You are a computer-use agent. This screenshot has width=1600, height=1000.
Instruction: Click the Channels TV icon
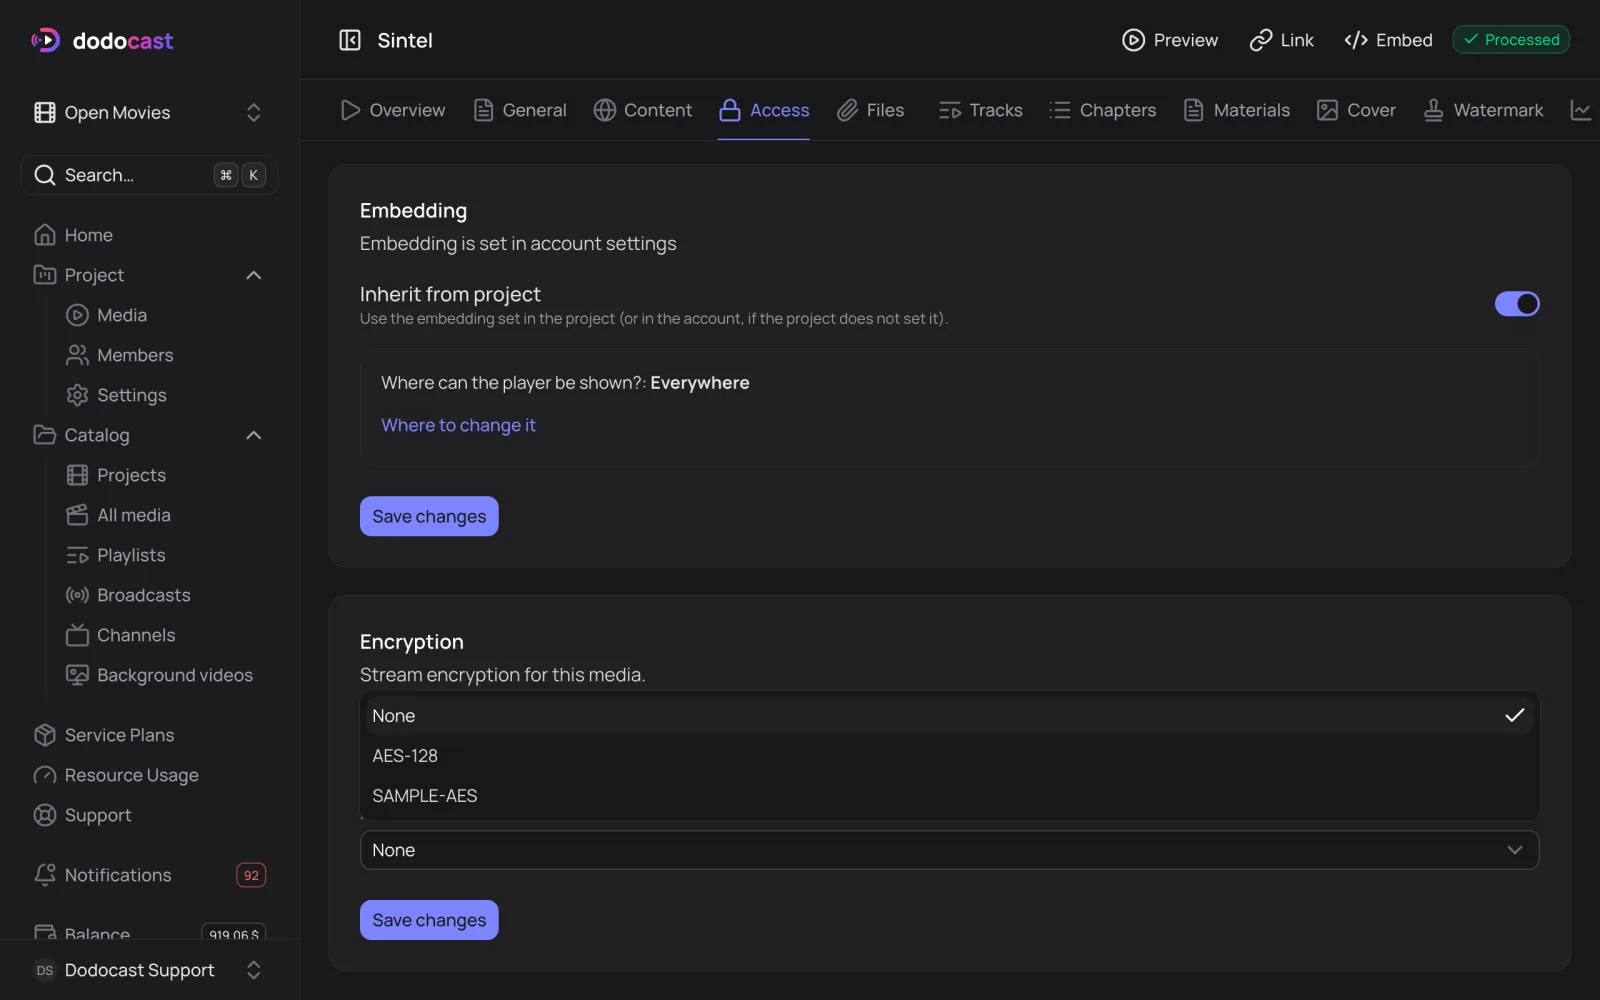[77, 635]
